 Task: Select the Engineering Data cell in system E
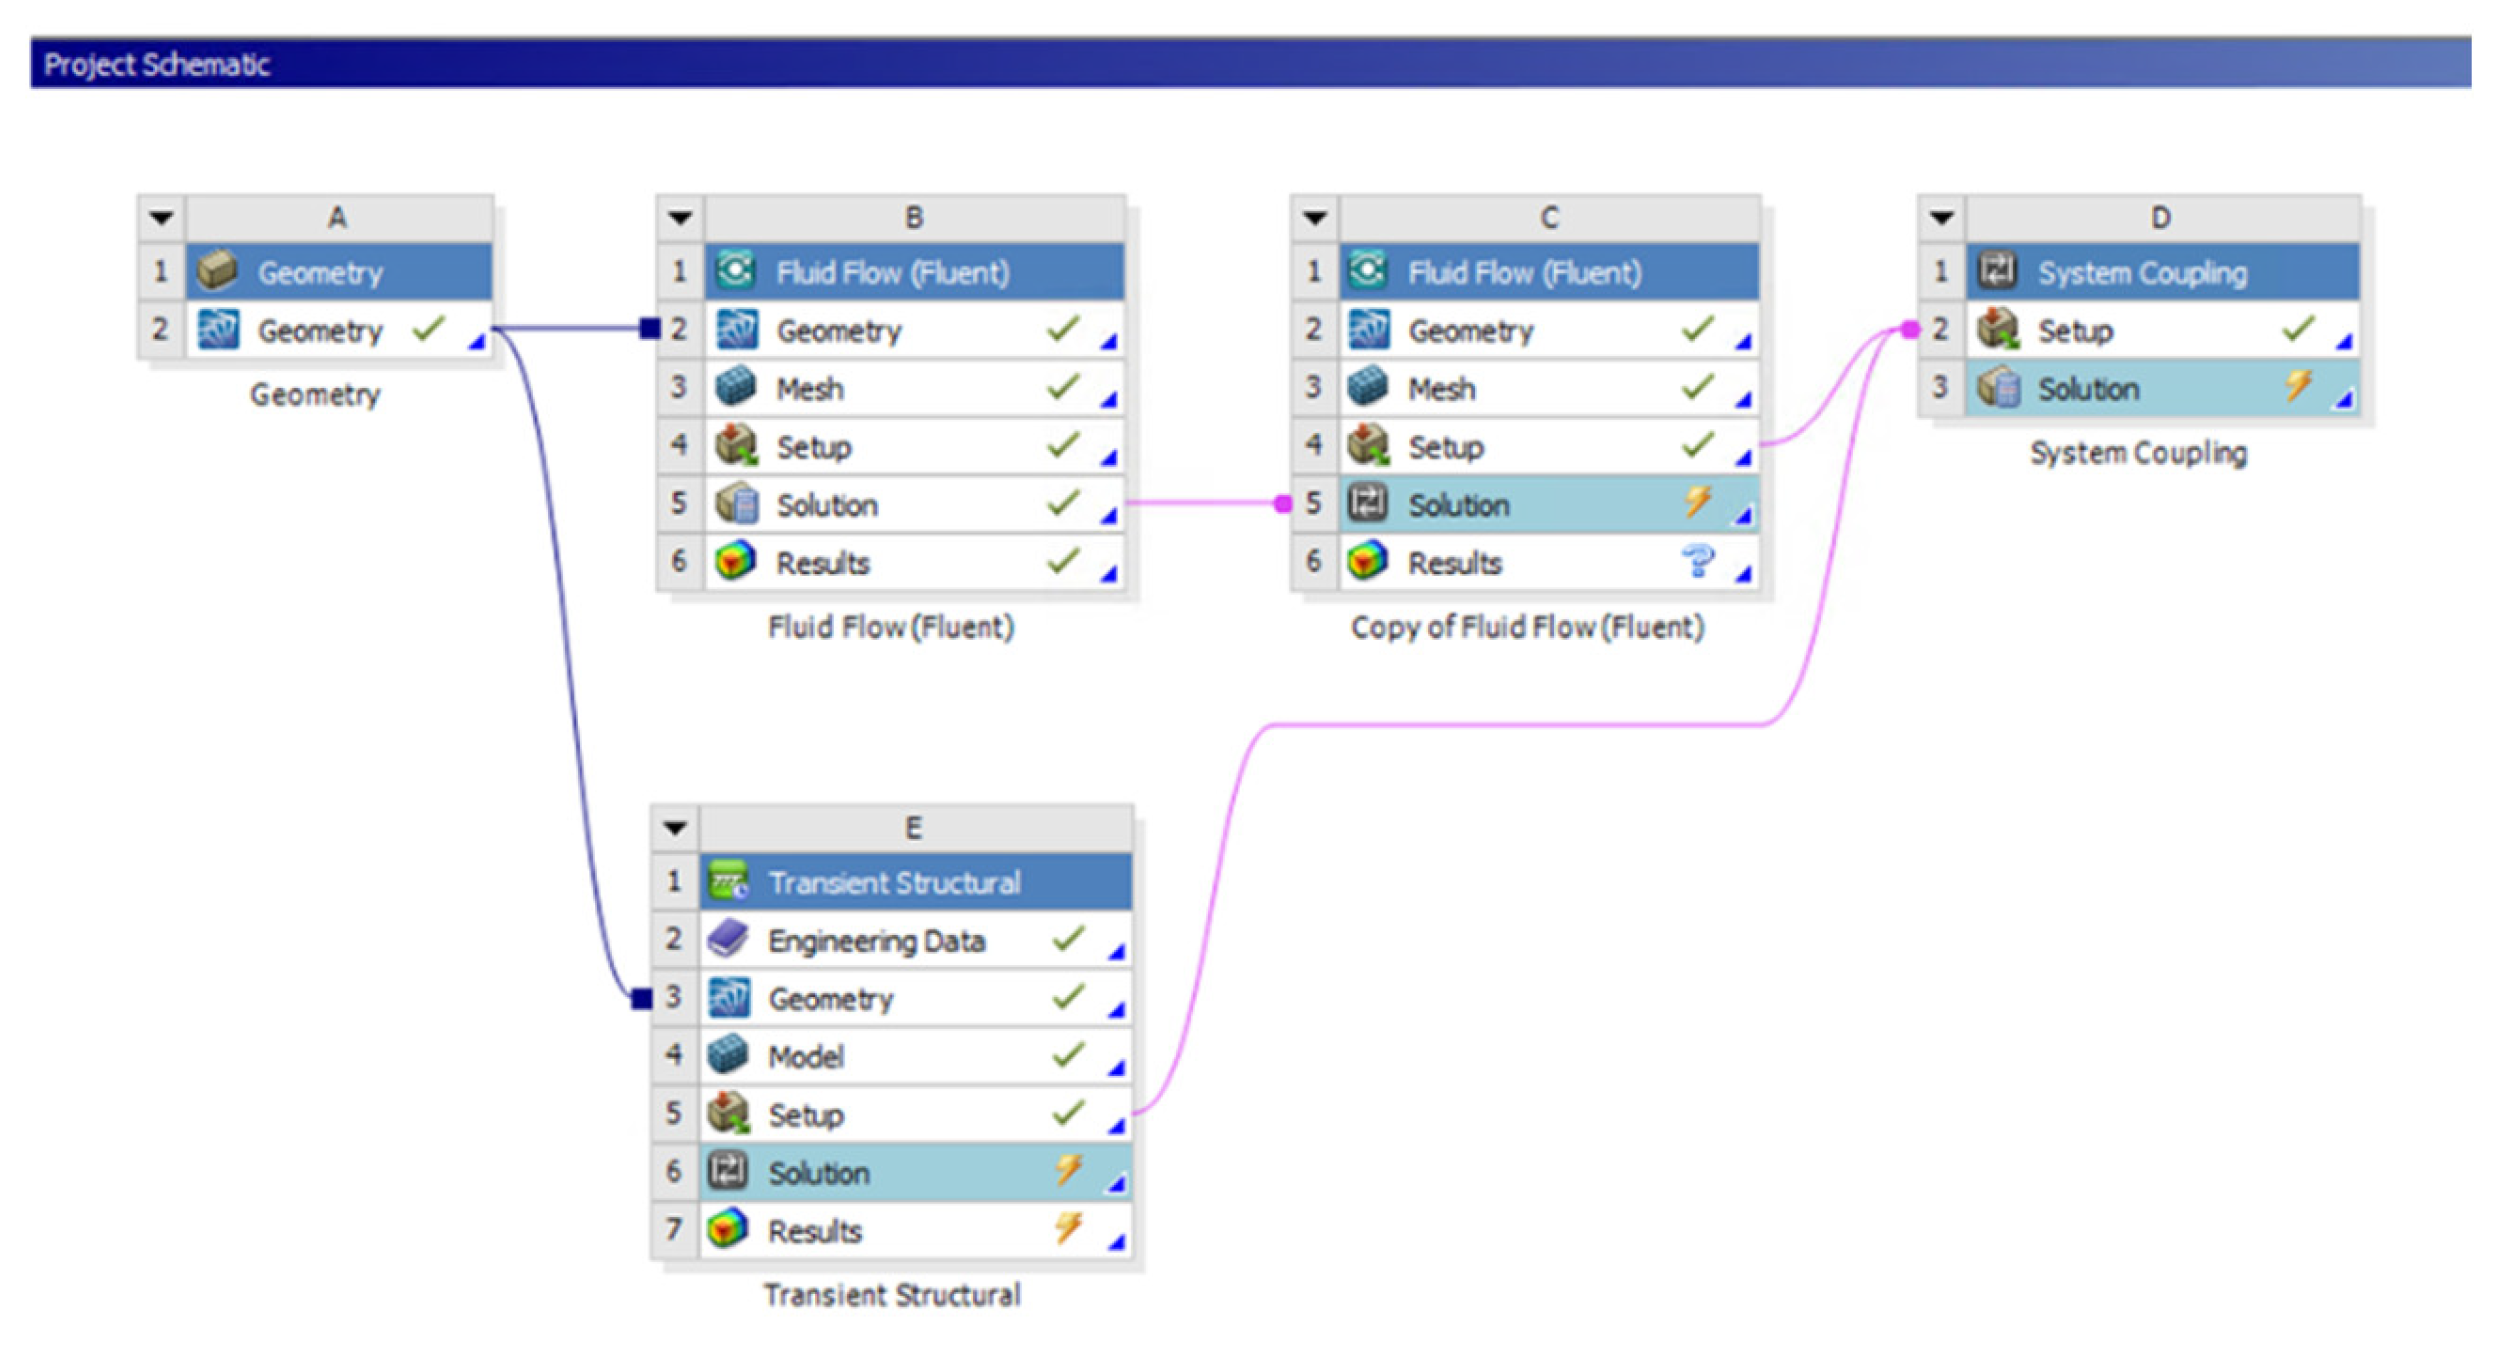pos(915,940)
